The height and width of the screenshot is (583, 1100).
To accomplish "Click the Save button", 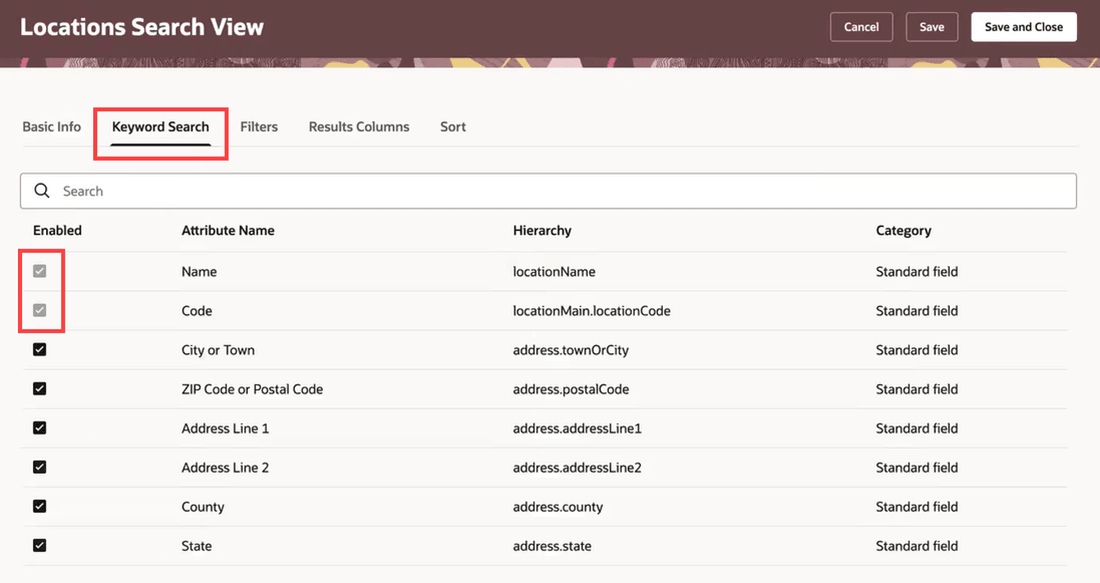I will [x=932, y=27].
